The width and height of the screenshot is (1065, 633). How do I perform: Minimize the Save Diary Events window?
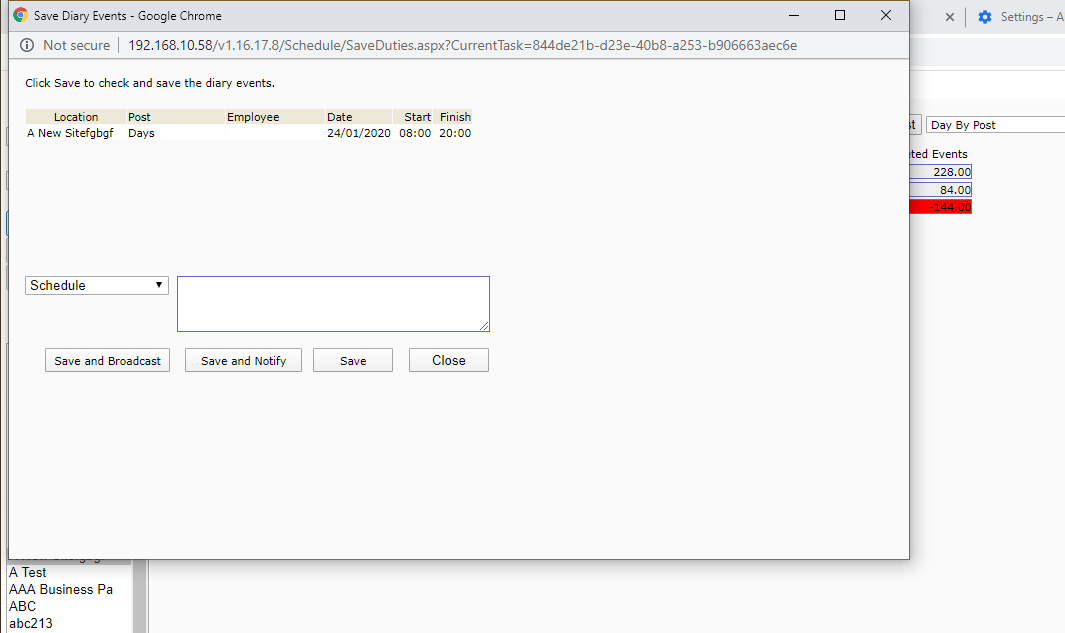[794, 15]
